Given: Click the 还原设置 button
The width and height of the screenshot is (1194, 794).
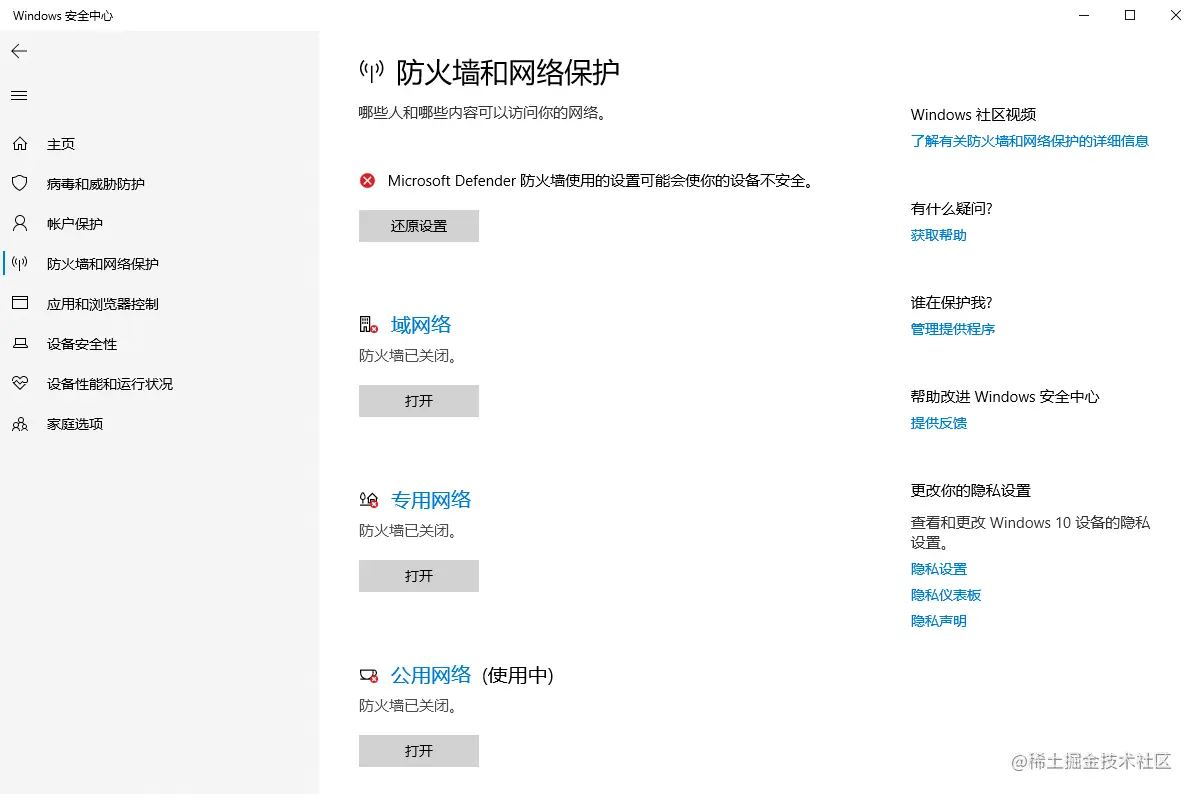Looking at the screenshot, I should [419, 226].
